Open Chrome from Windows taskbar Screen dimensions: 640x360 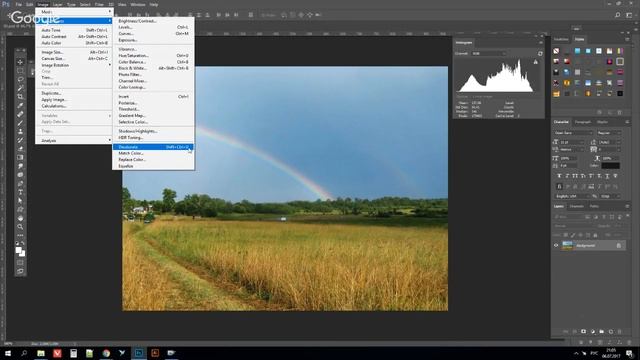[x=106, y=353]
